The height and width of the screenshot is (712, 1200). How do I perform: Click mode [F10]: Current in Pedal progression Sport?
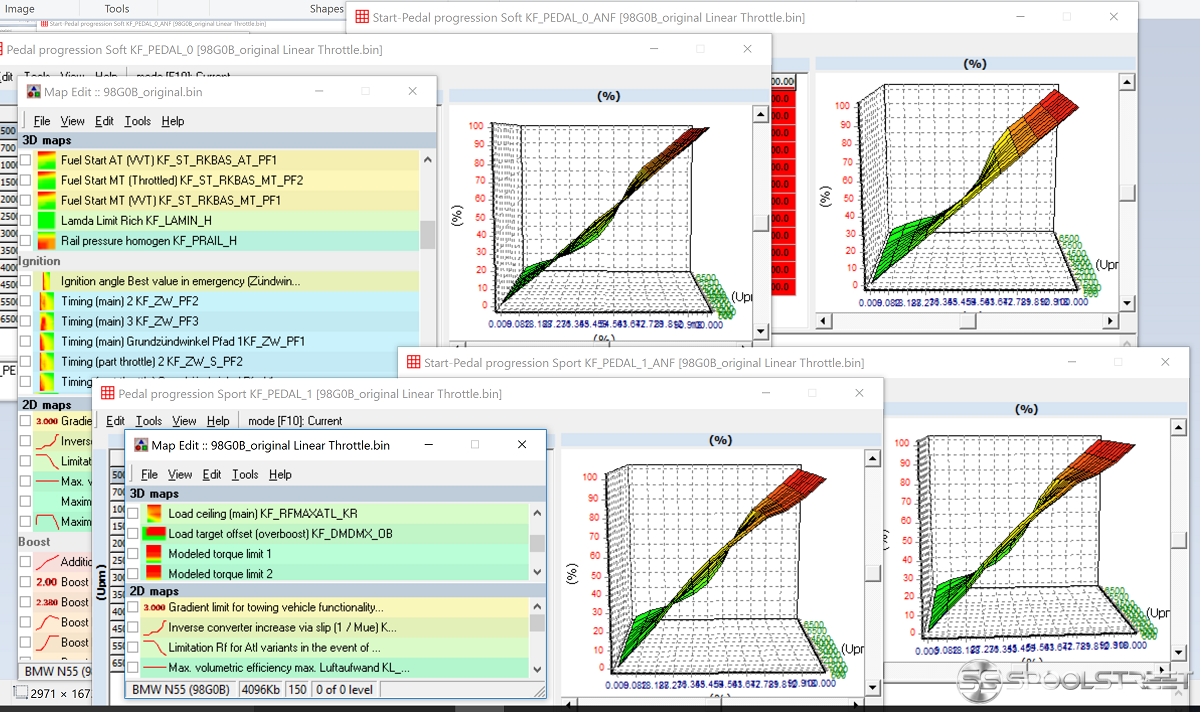295,421
